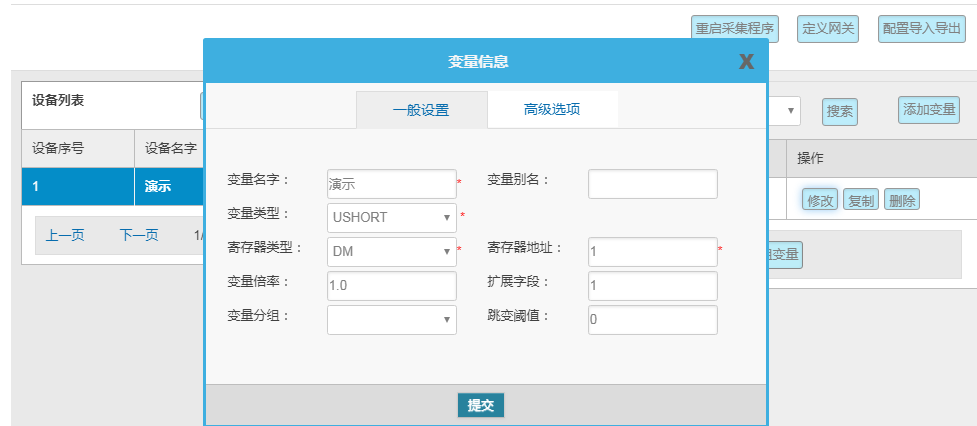Open the 变量类型 USHORT dropdown
The height and width of the screenshot is (426, 977).
(392, 218)
